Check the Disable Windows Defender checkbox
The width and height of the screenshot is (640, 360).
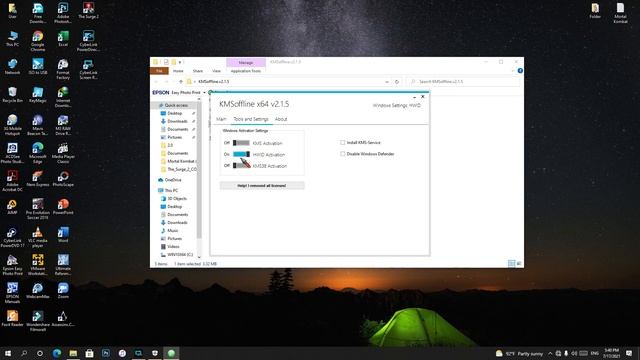click(342, 154)
